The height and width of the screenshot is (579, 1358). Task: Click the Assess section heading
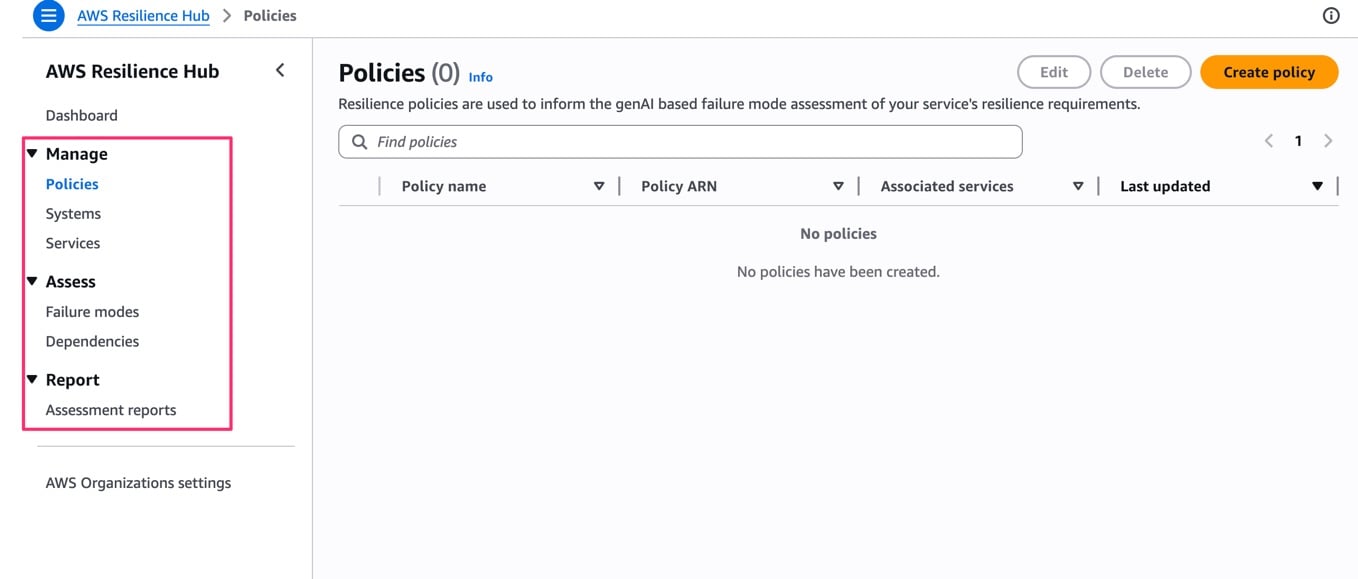[x=70, y=282]
